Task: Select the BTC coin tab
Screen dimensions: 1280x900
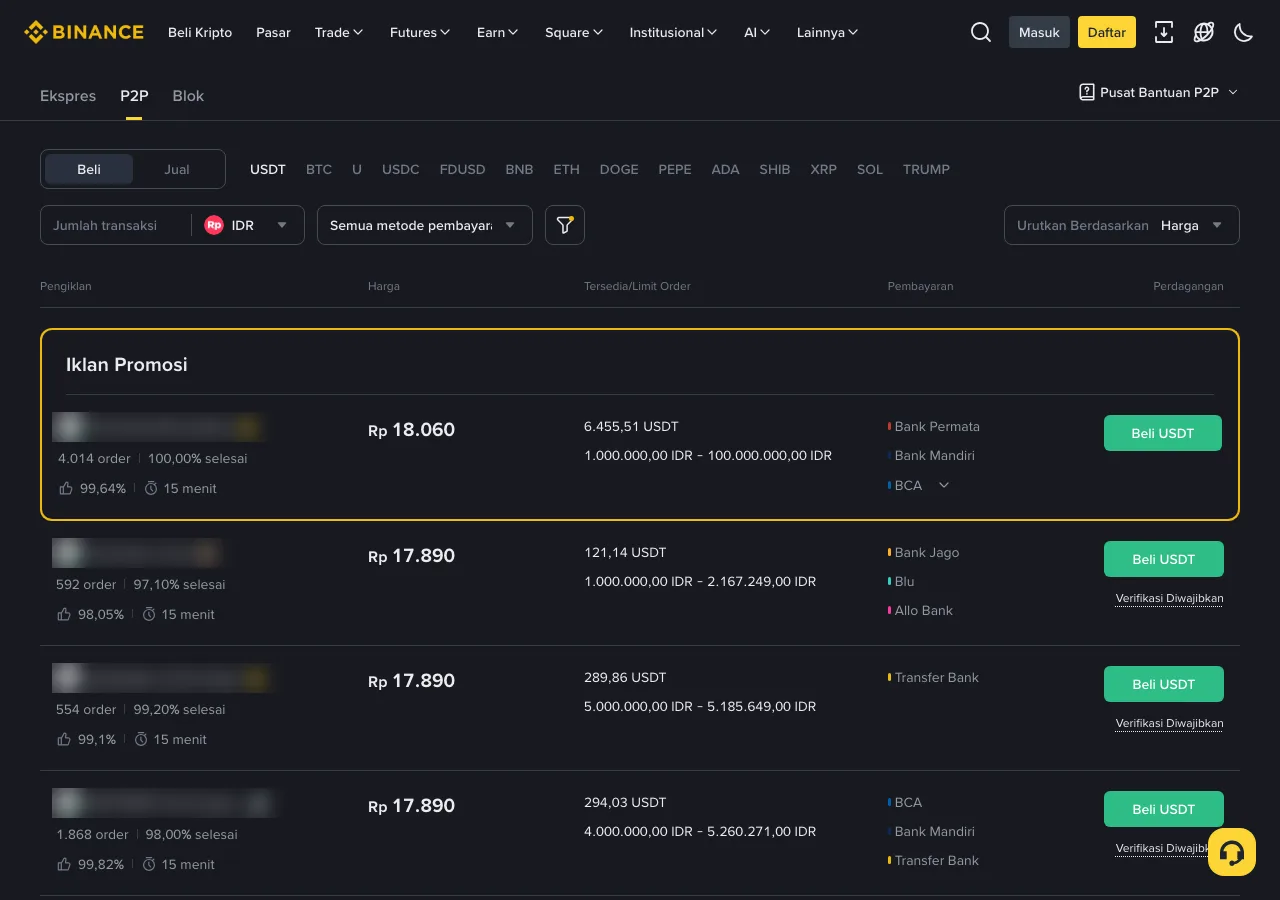Action: (x=319, y=169)
